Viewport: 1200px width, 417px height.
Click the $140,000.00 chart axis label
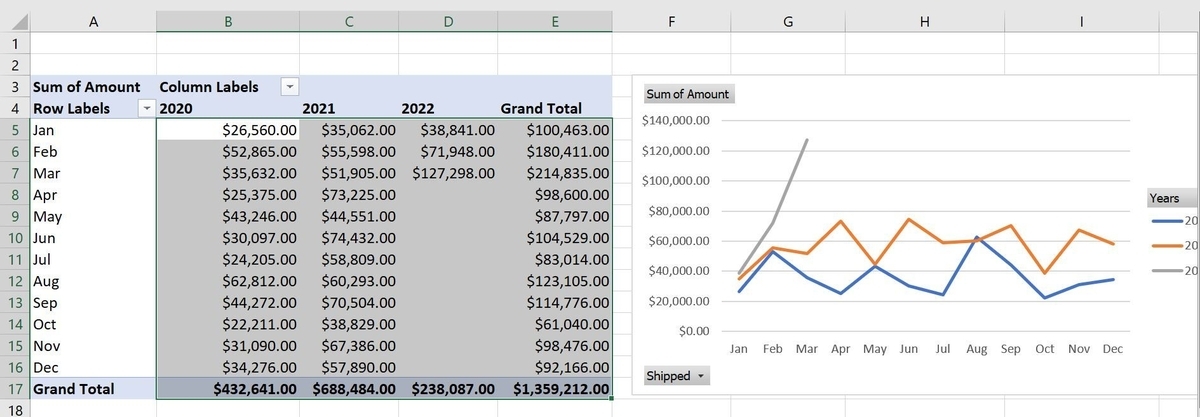coord(677,120)
